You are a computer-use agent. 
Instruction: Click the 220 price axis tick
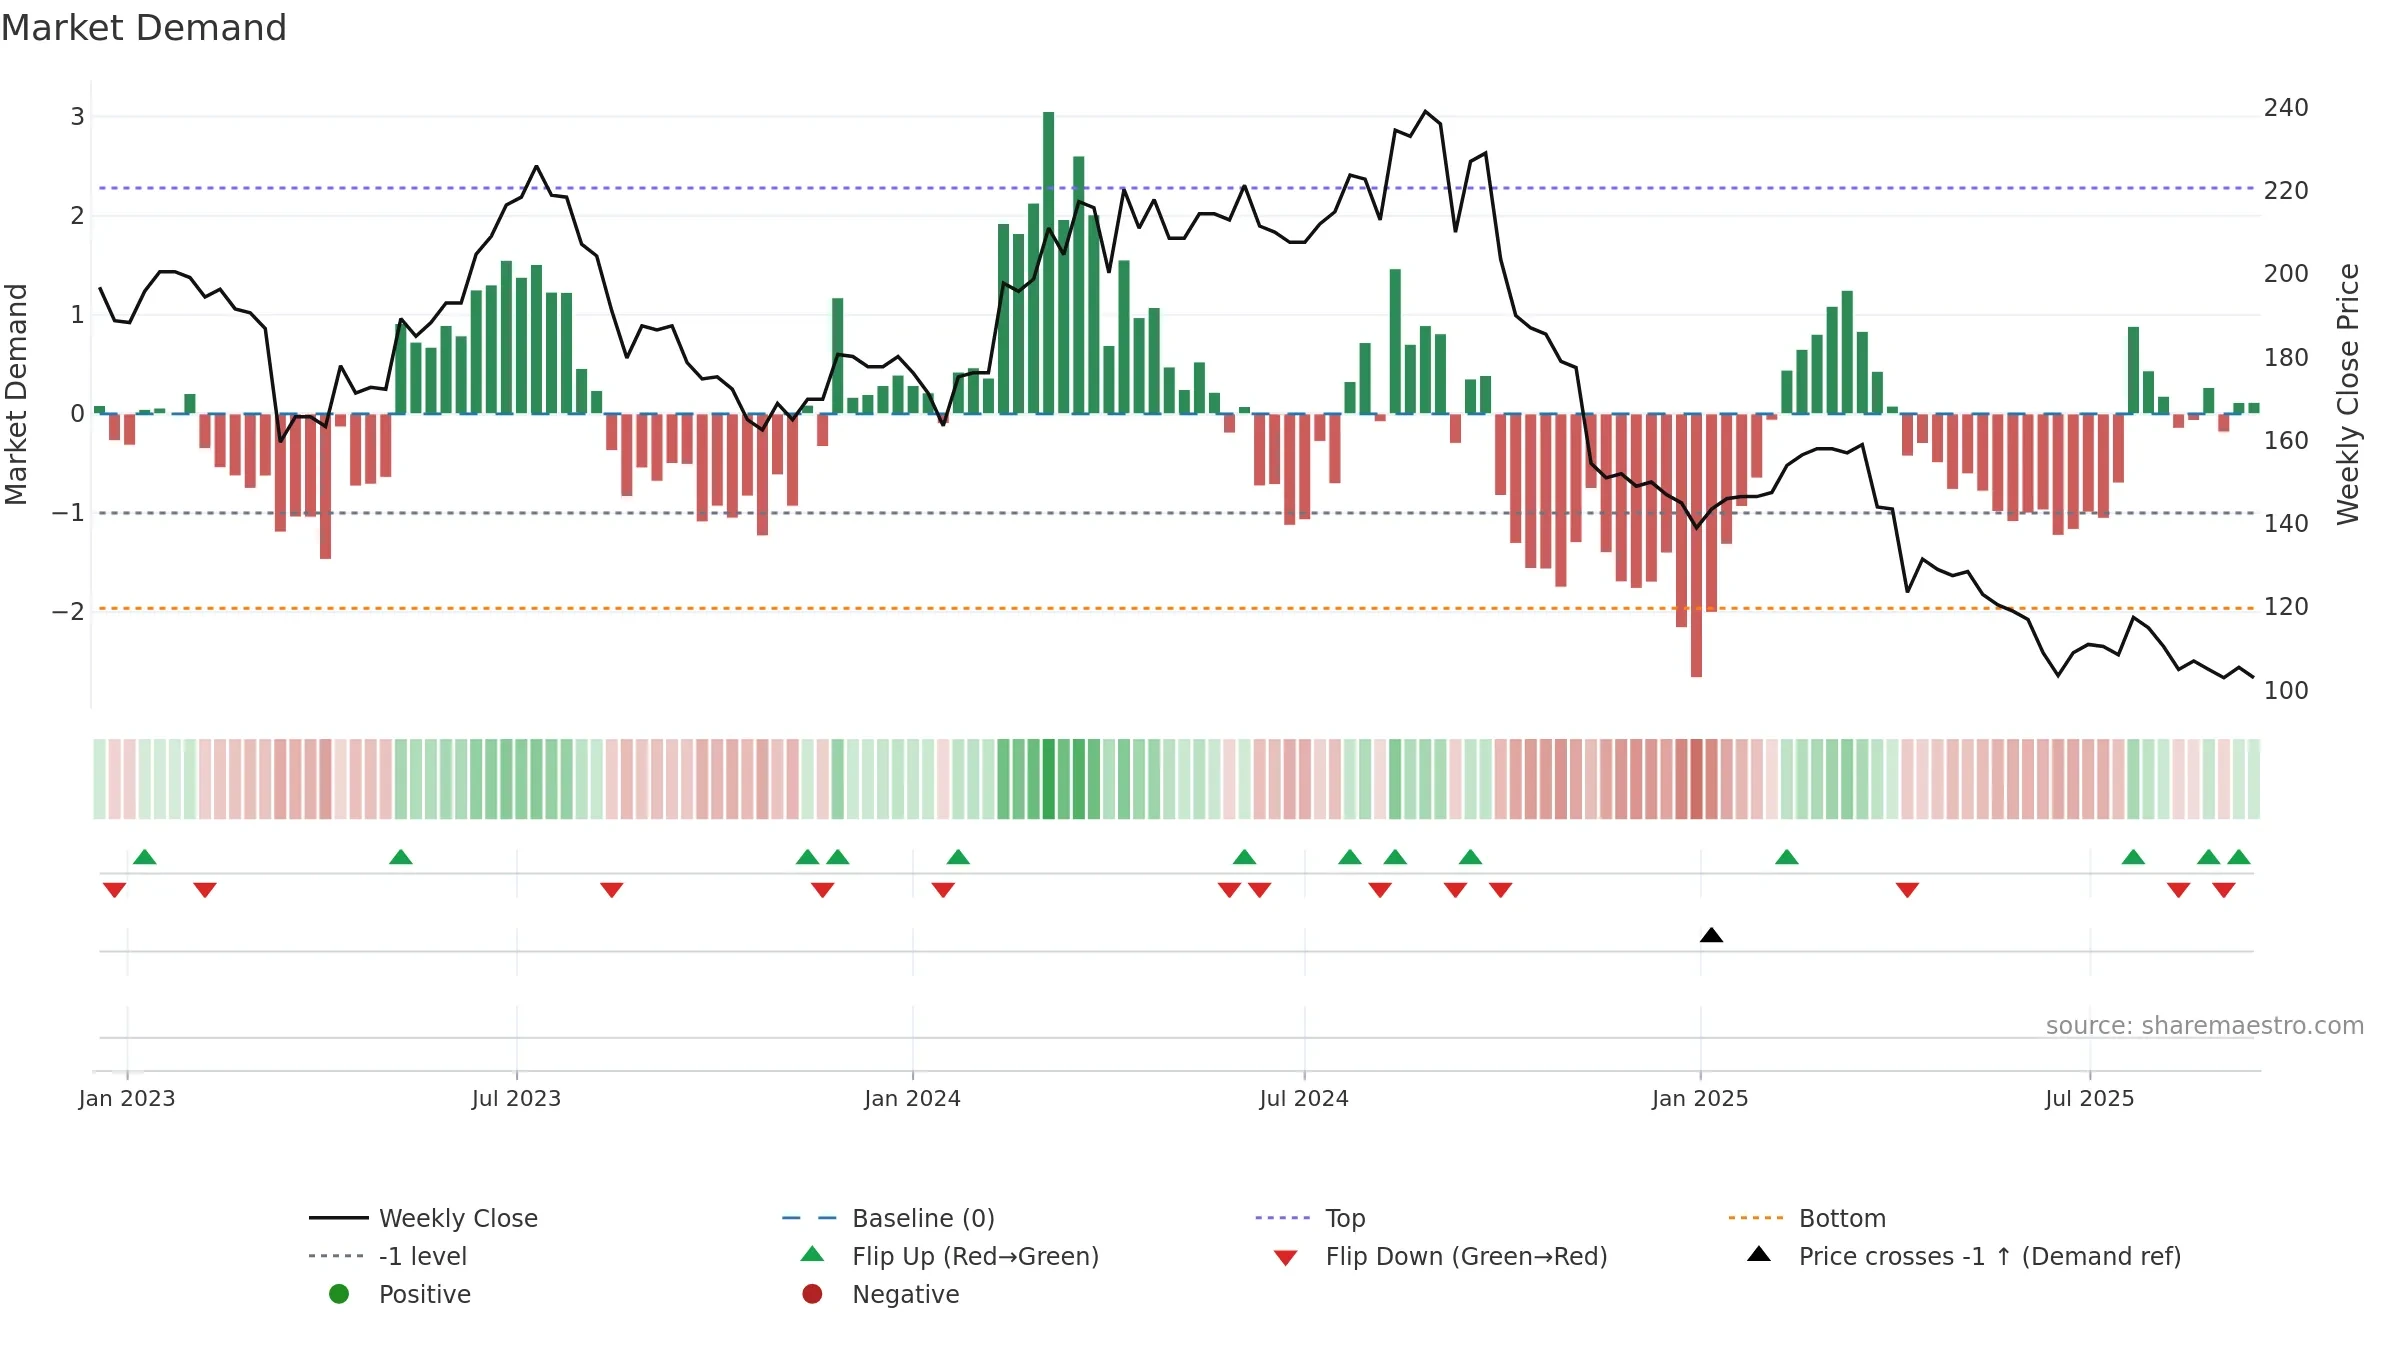(x=2286, y=190)
